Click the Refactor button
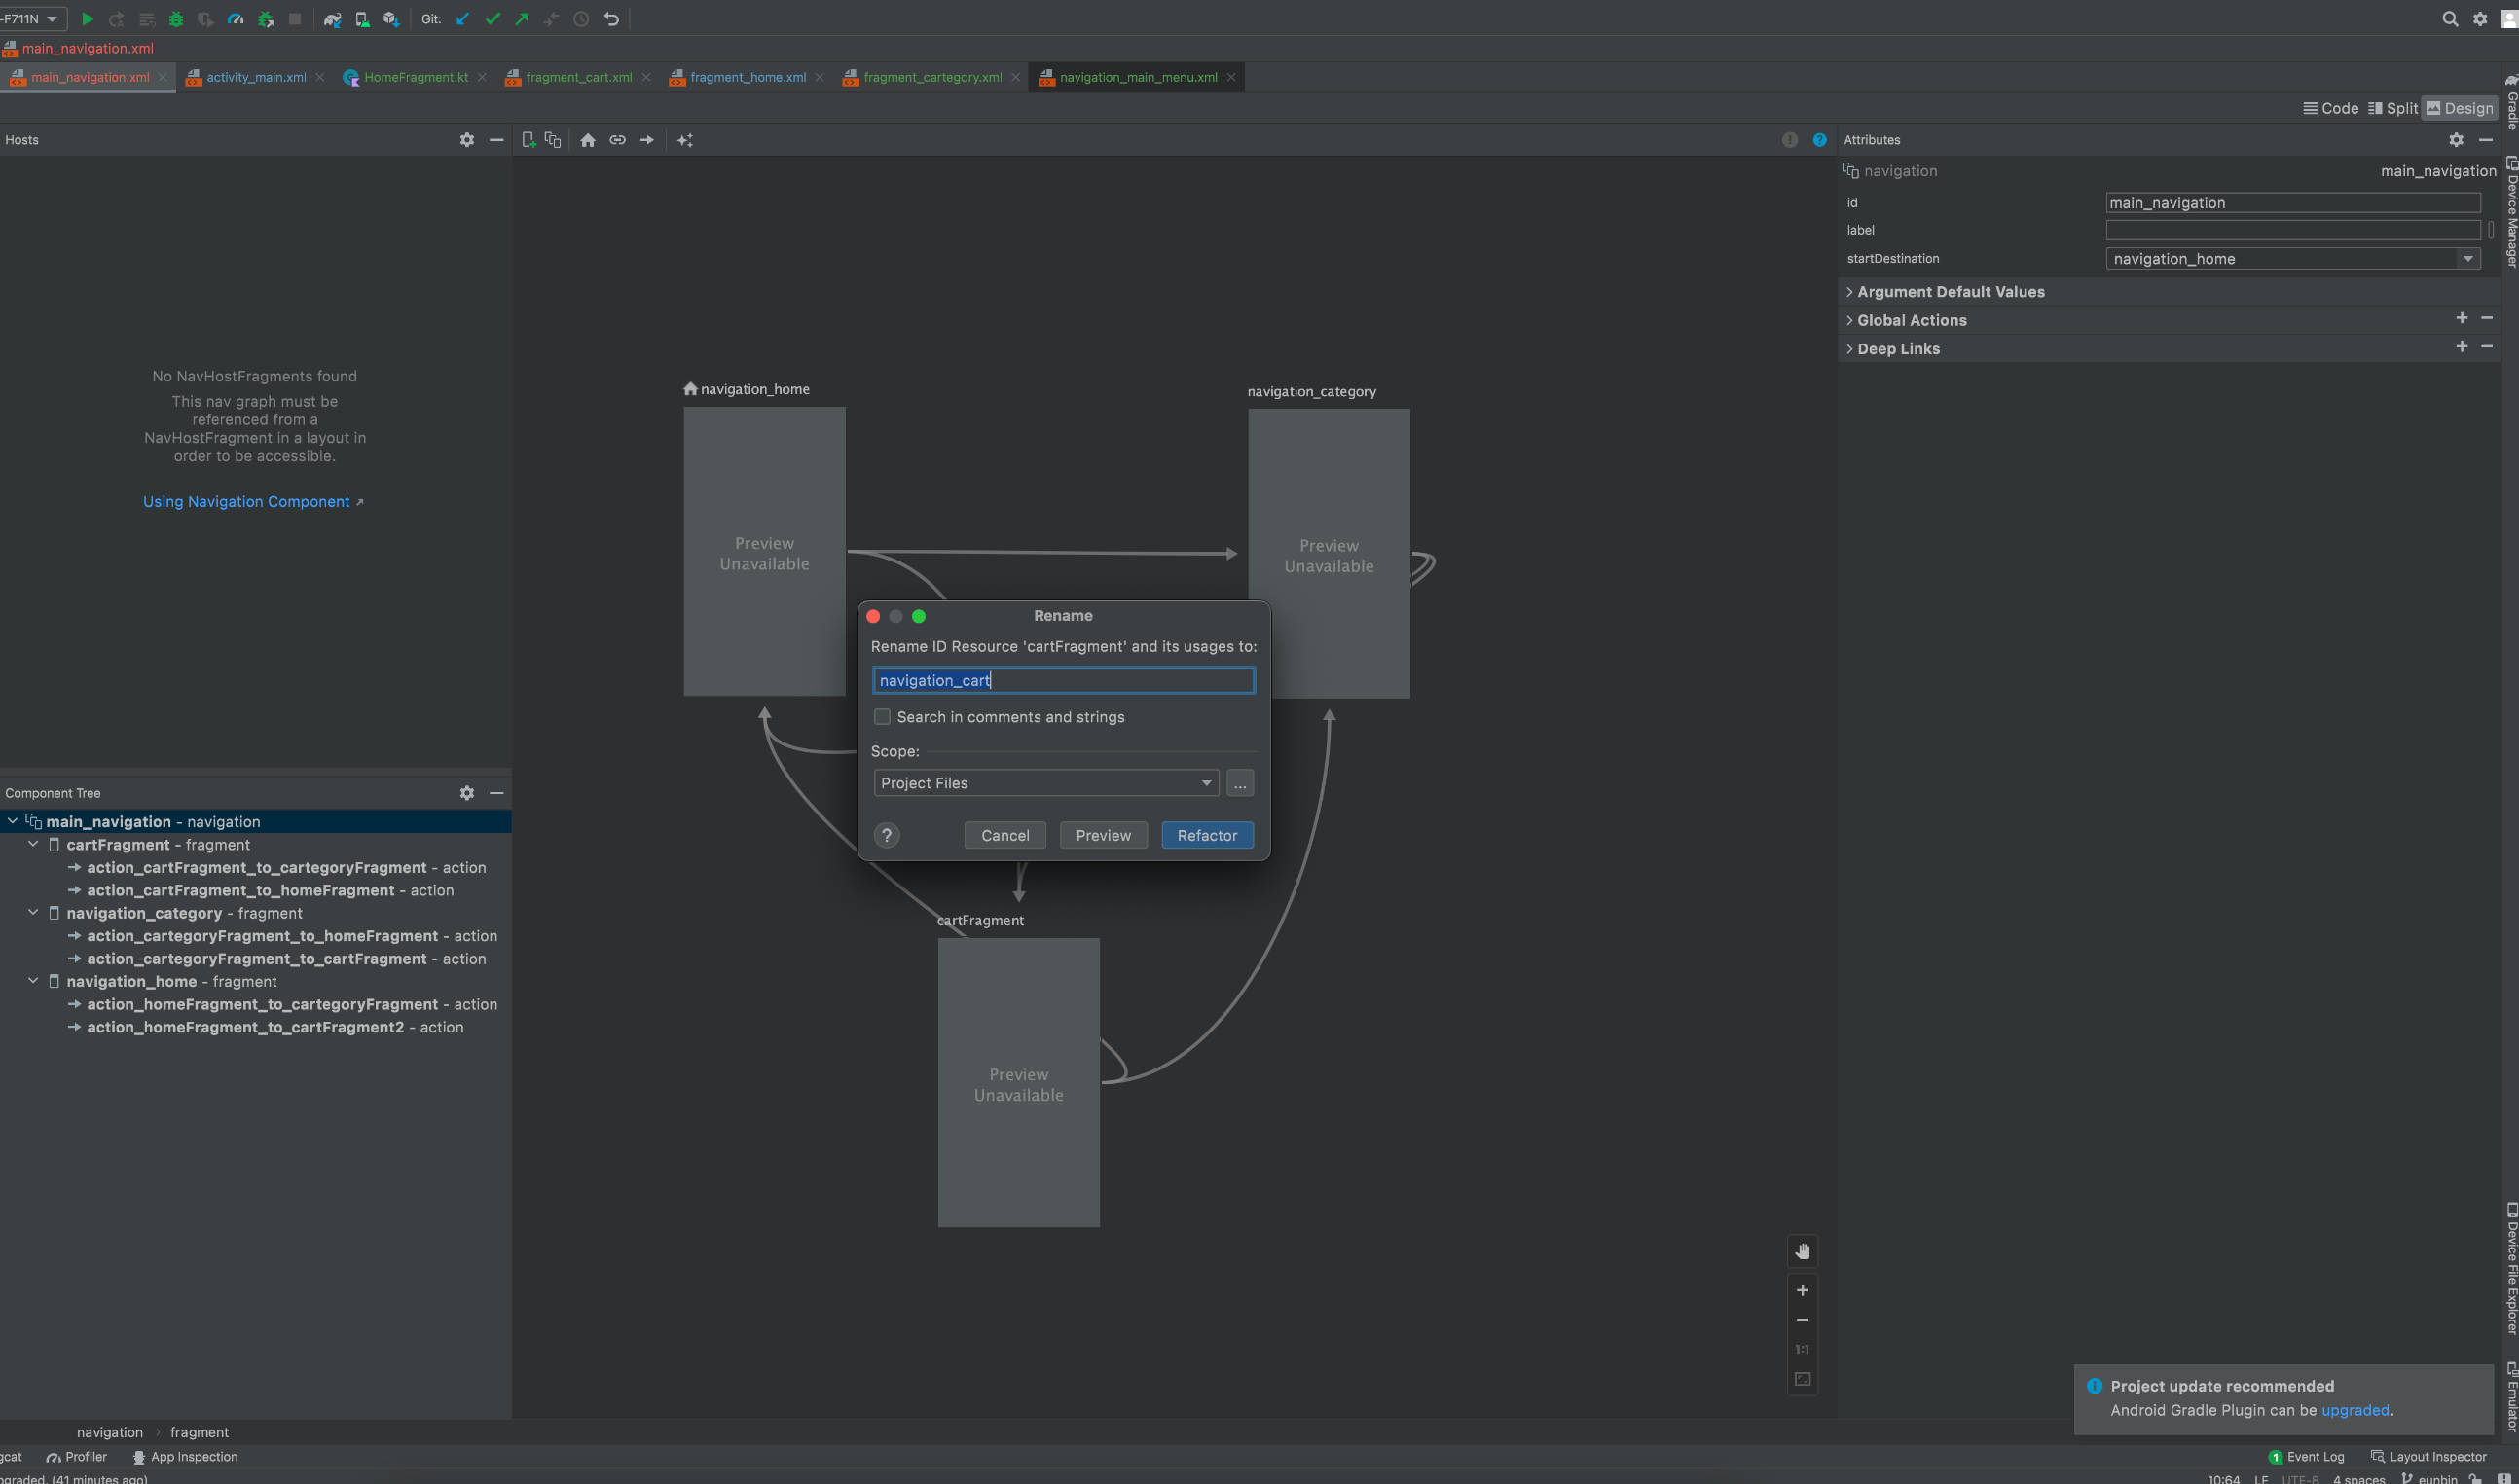 pyautogui.click(x=1206, y=835)
